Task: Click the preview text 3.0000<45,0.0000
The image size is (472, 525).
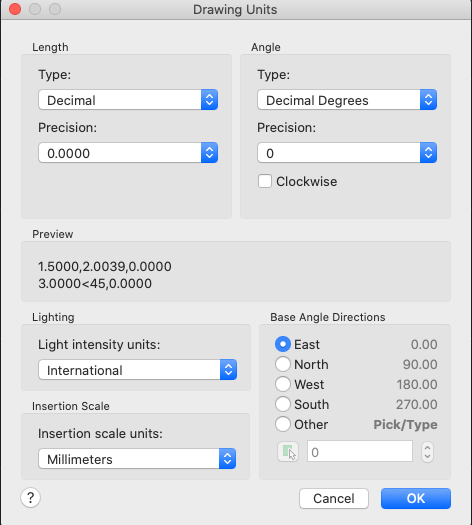Action: 95,284
